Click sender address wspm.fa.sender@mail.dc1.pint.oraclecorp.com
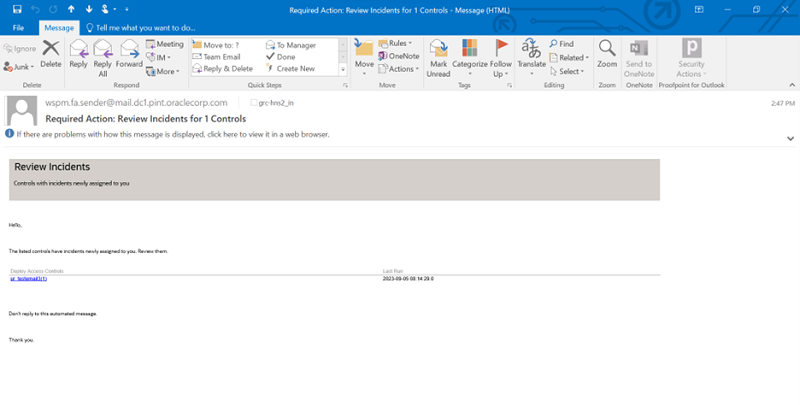800x405 pixels. (x=136, y=103)
